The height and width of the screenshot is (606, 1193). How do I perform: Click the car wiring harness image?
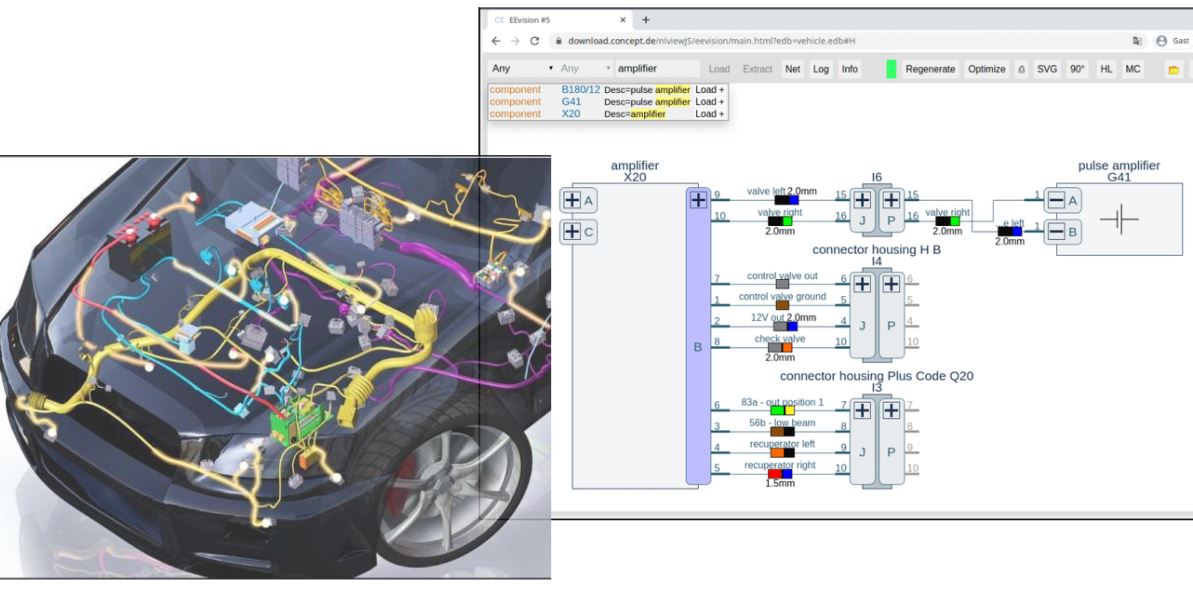275,367
